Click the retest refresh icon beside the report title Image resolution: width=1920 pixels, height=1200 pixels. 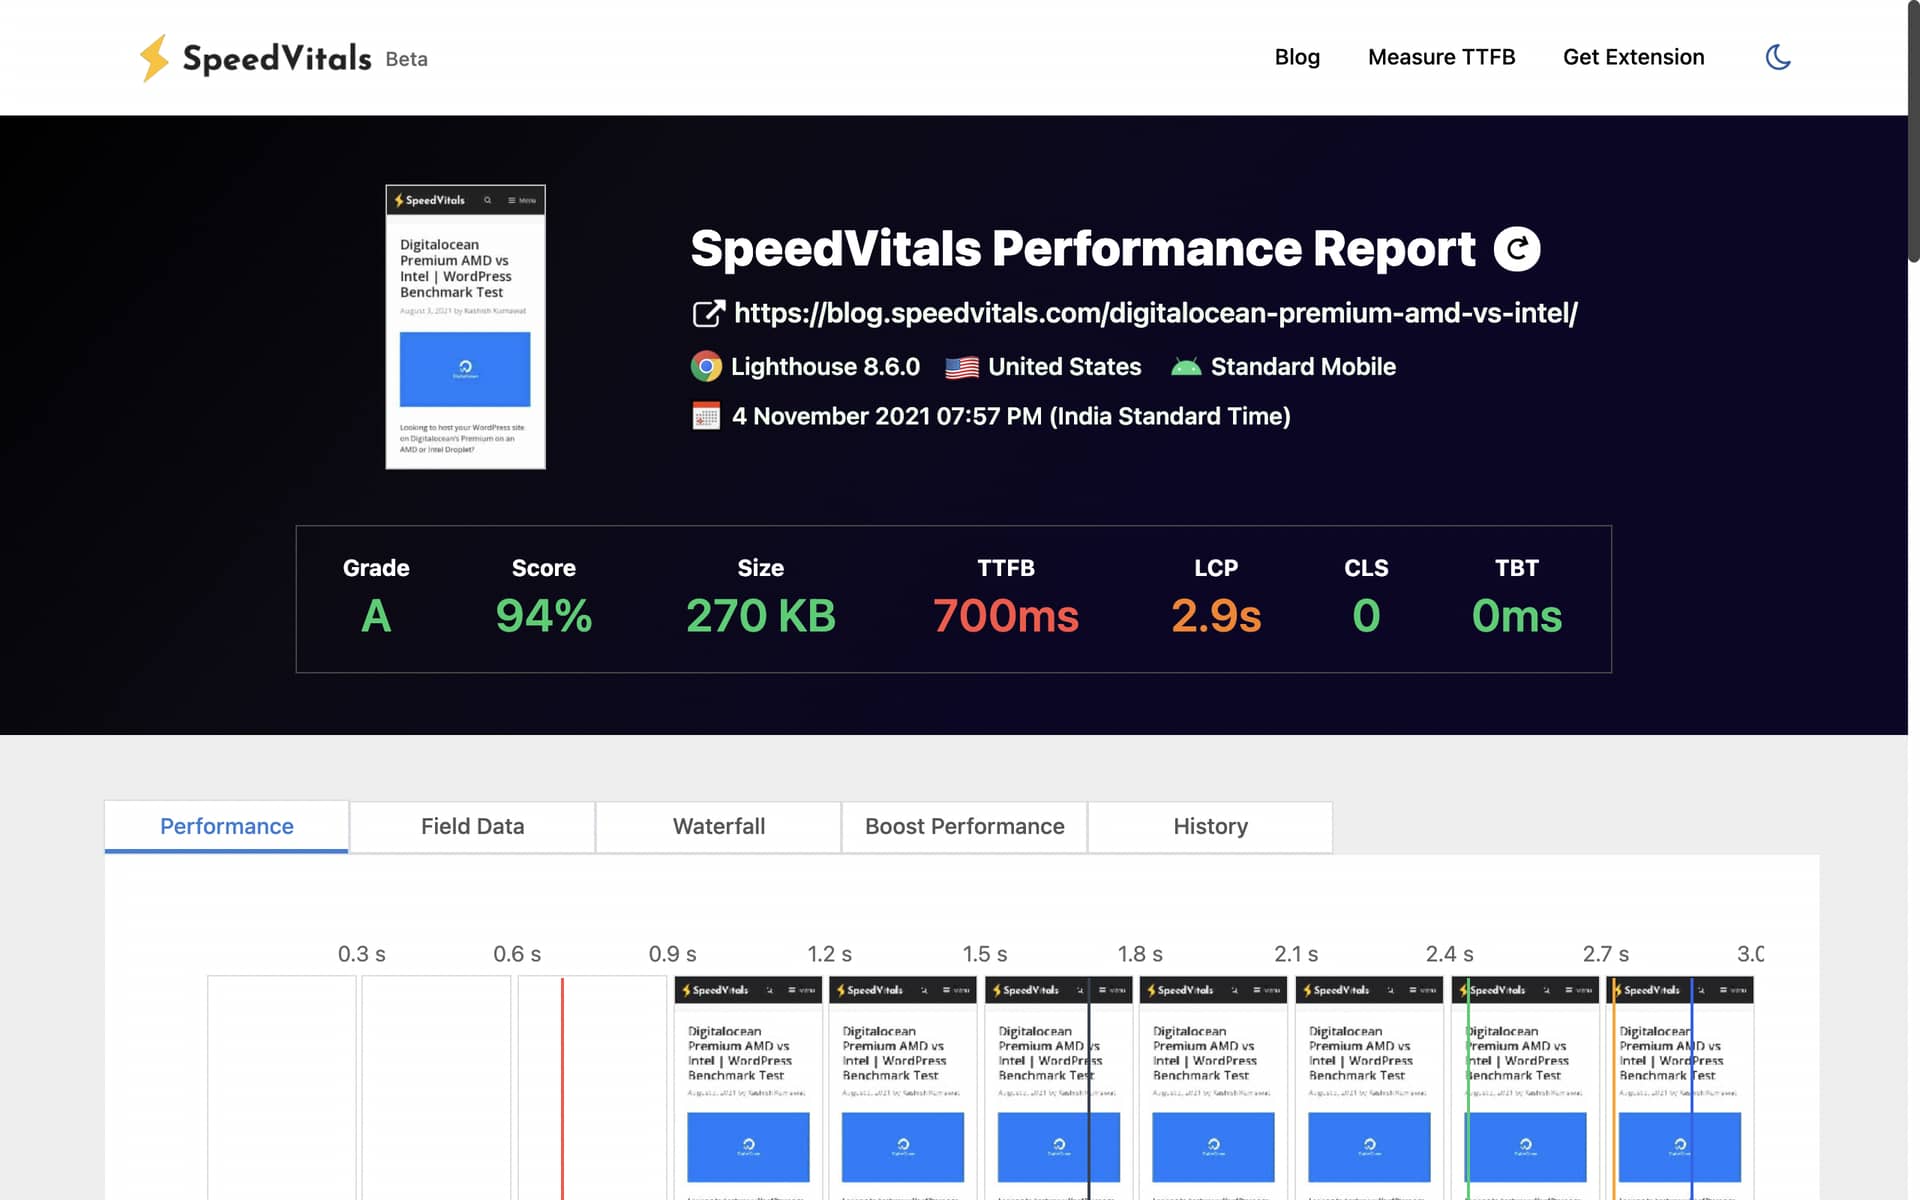tap(1517, 249)
